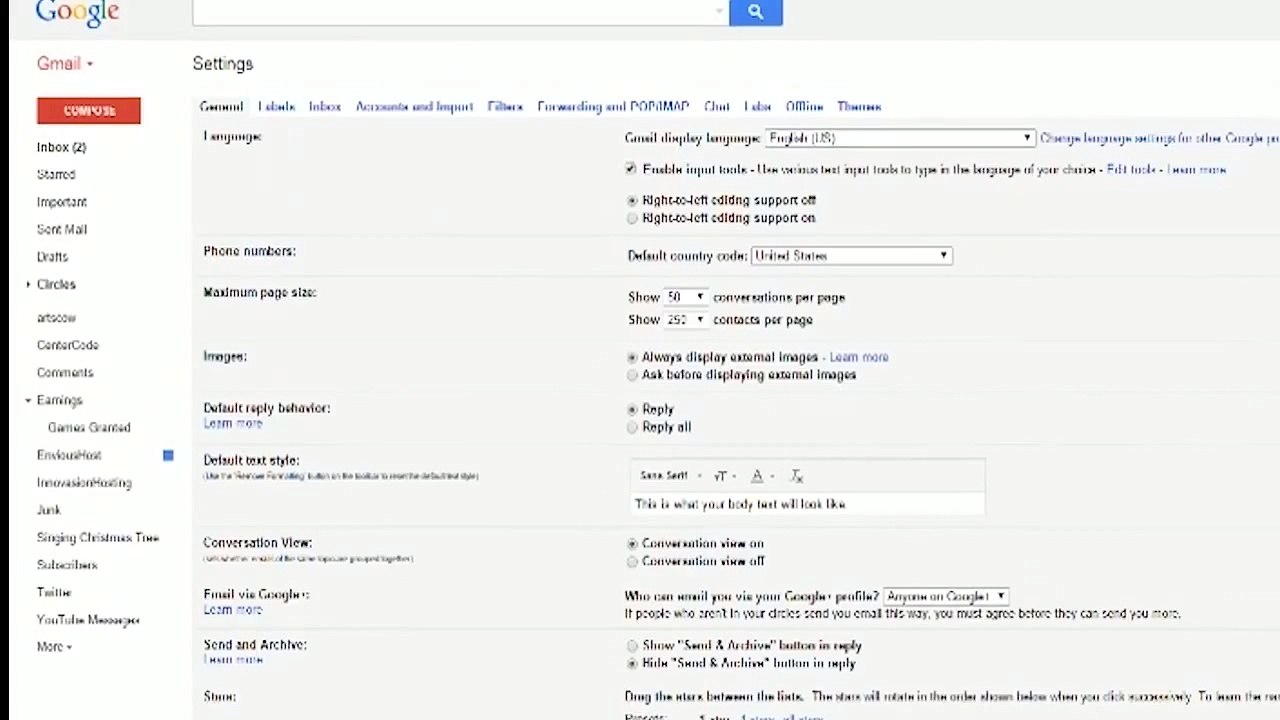Viewport: 1280px width, 720px height.
Task: Open the conversations per page dropdown
Action: click(686, 297)
